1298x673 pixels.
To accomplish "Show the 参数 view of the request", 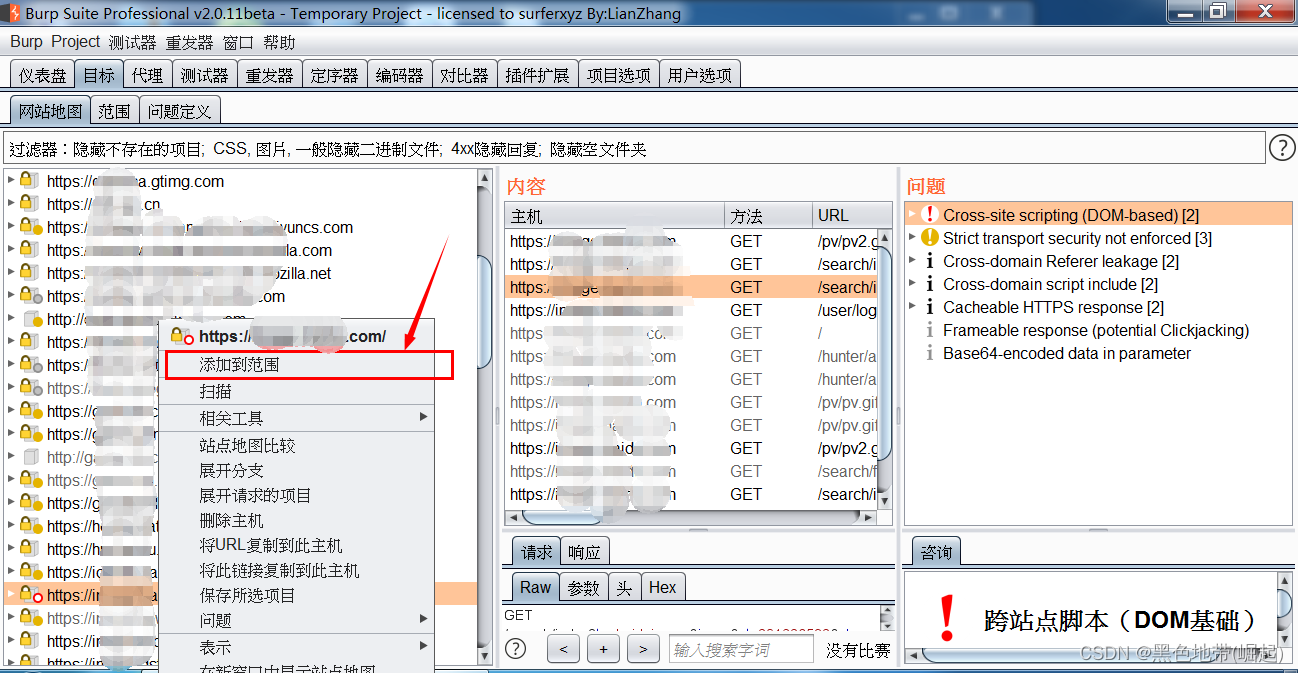I will 583,588.
